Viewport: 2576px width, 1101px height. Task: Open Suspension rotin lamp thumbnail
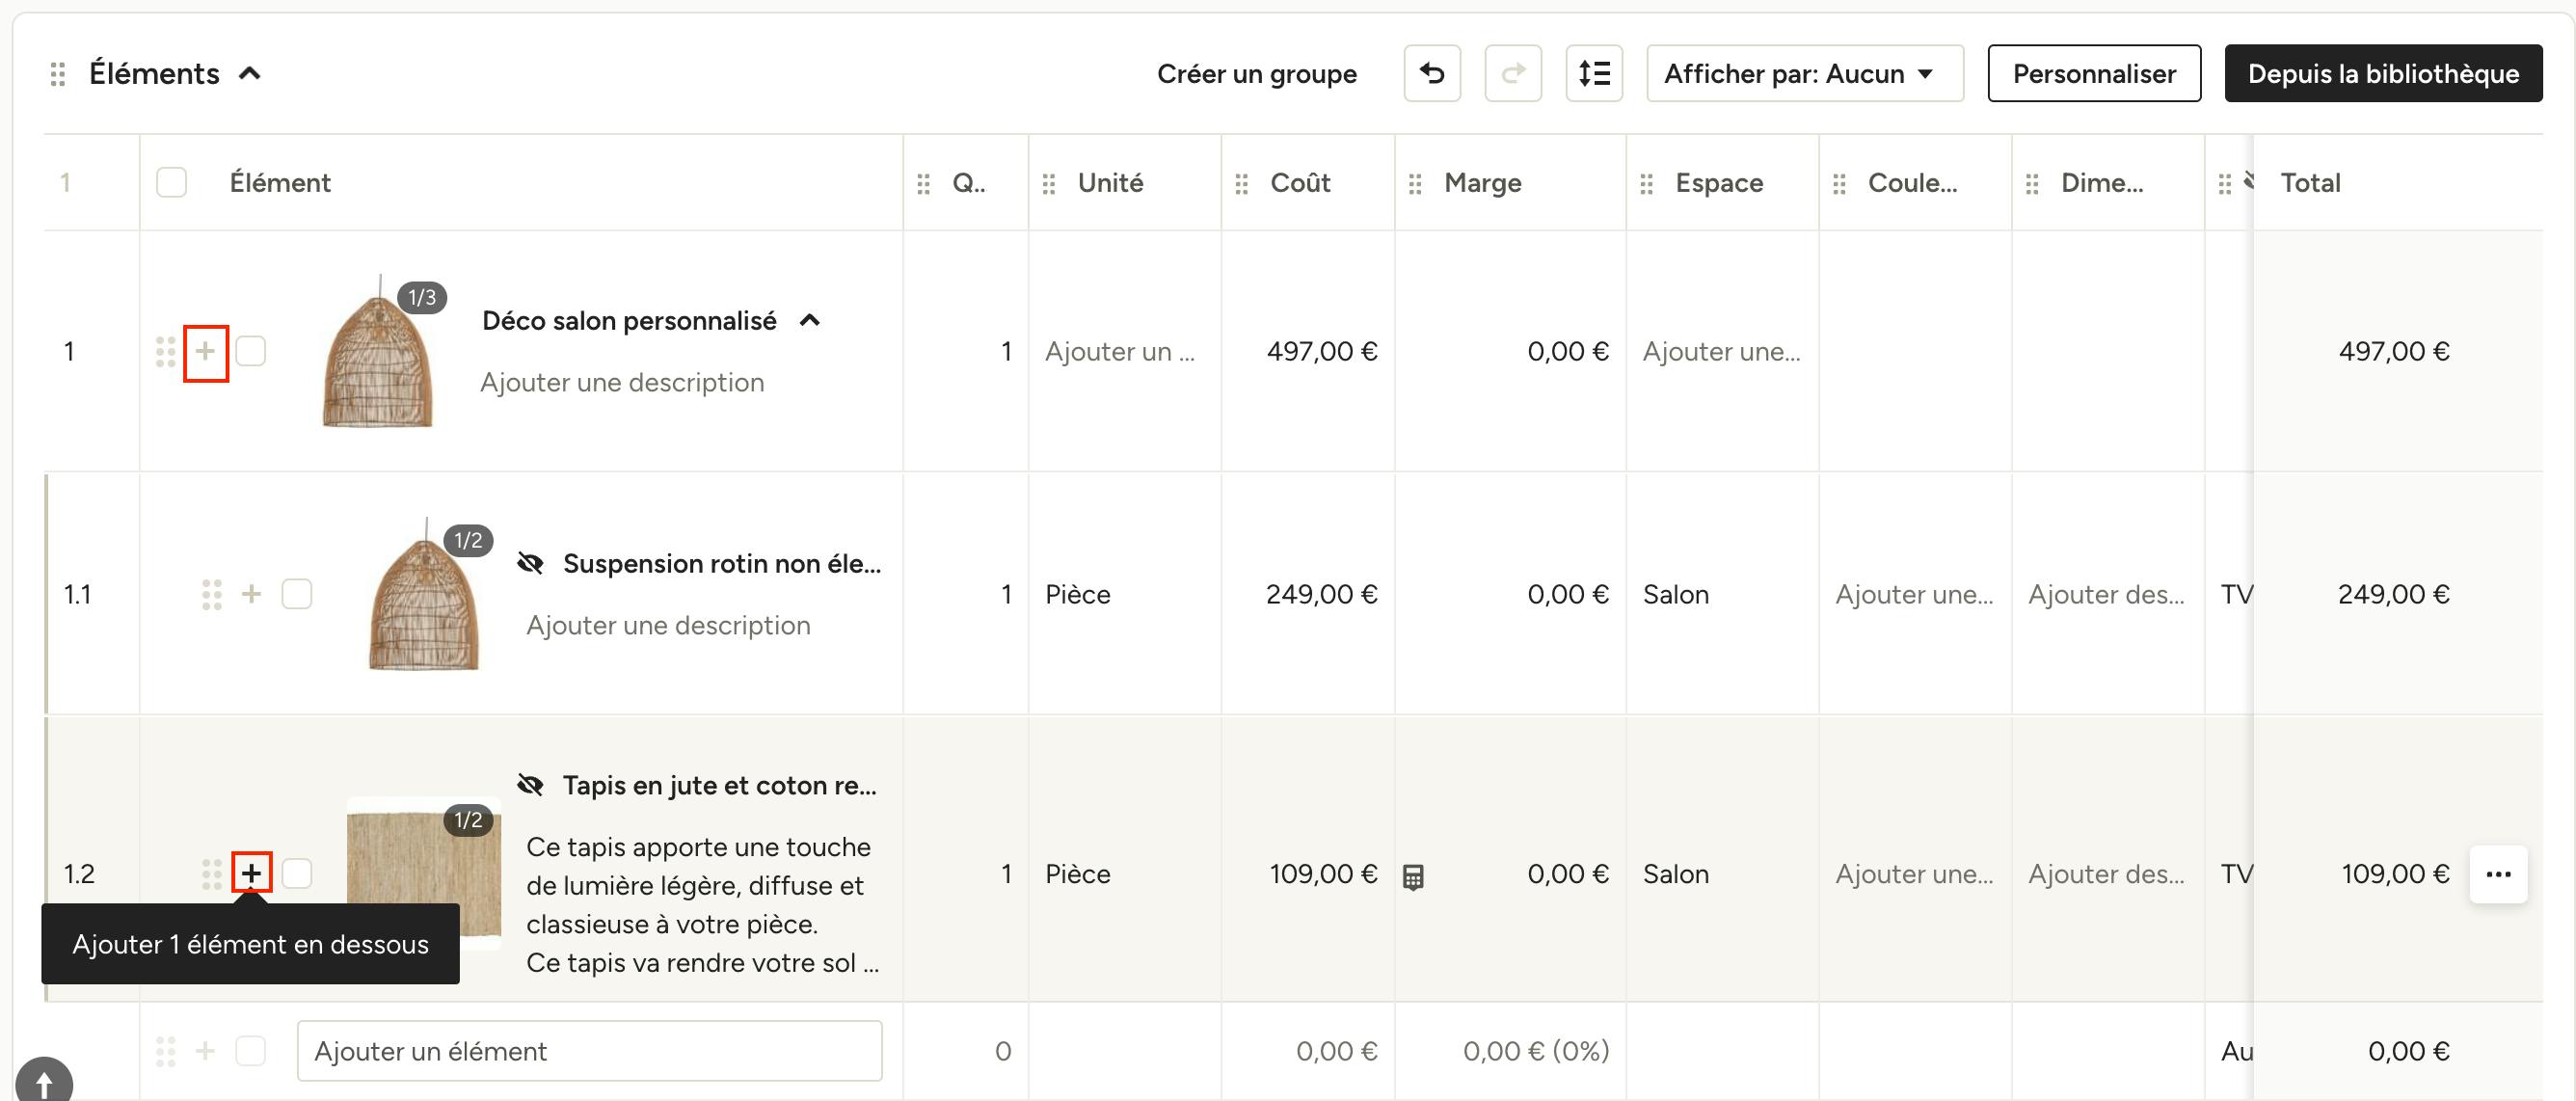tap(424, 595)
